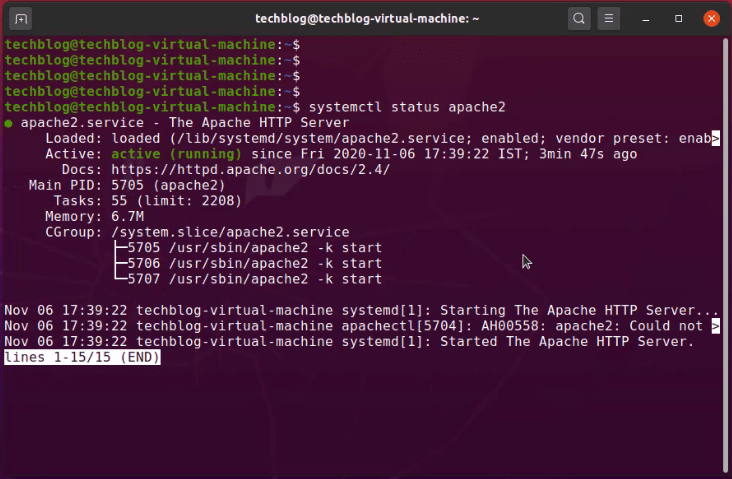Click 'Main PID: 5705 (apache2)' line
The width and height of the screenshot is (732, 479).
(127, 185)
